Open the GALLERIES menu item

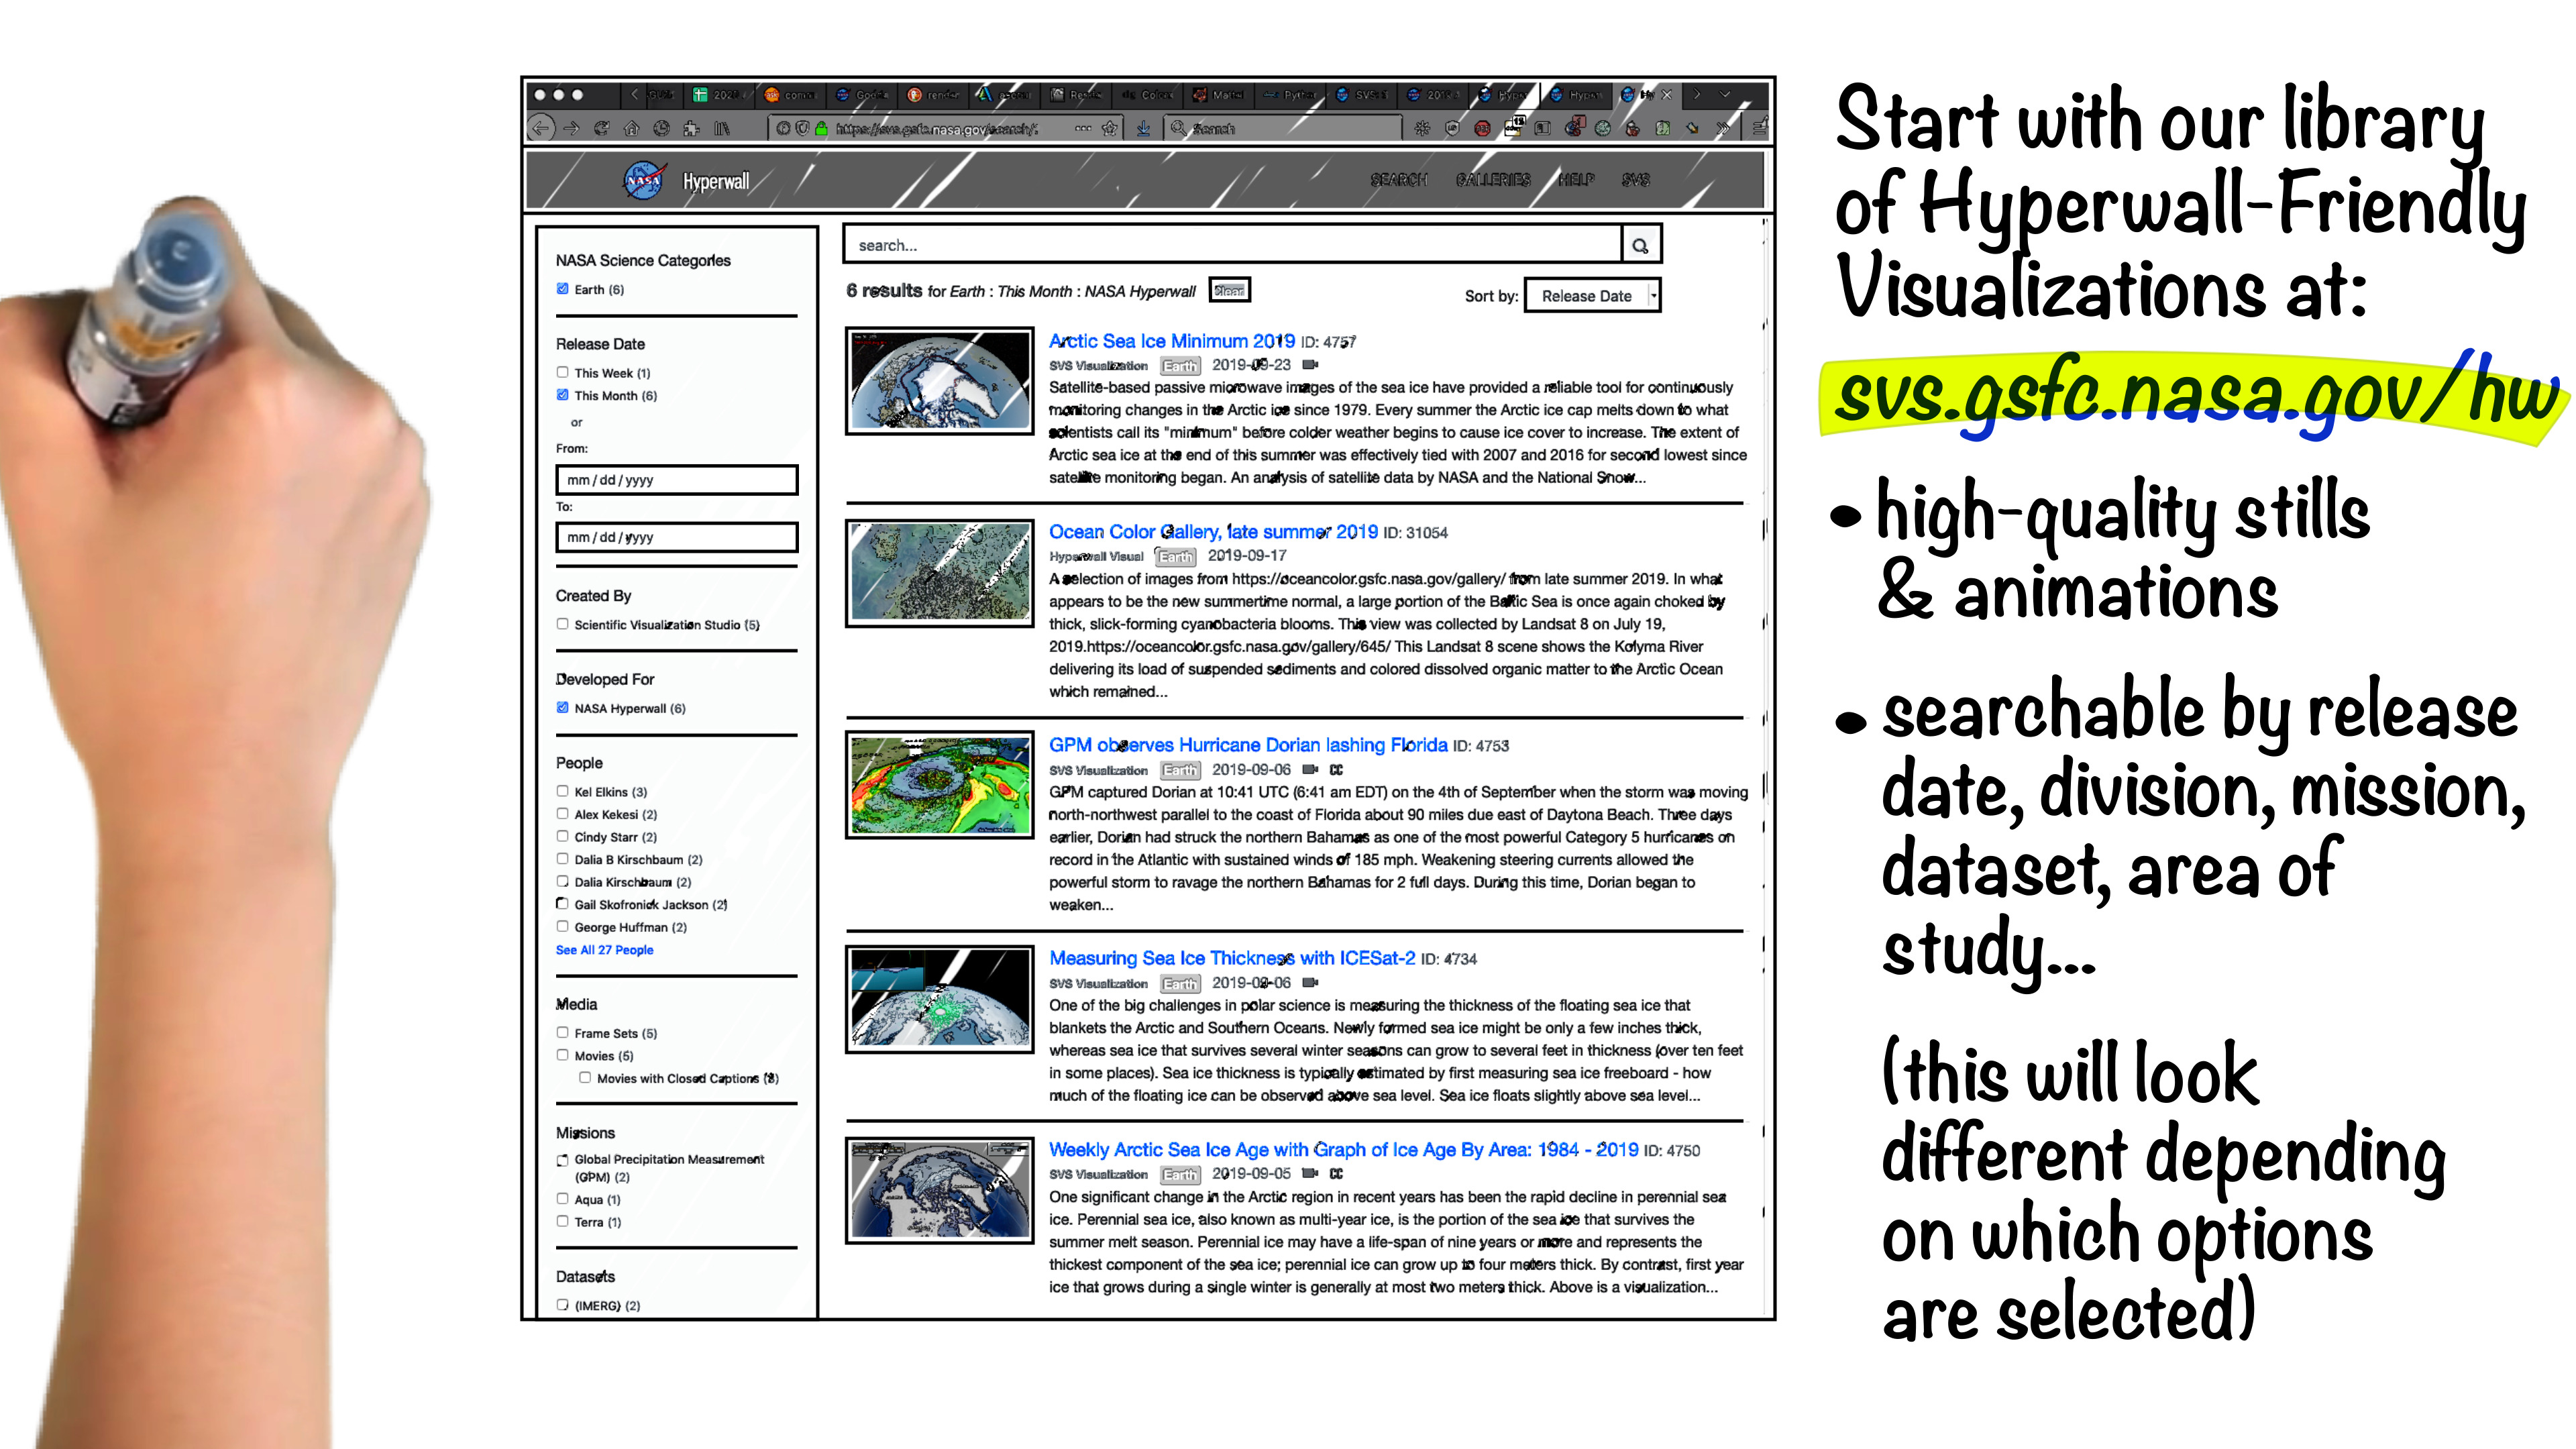point(1493,180)
